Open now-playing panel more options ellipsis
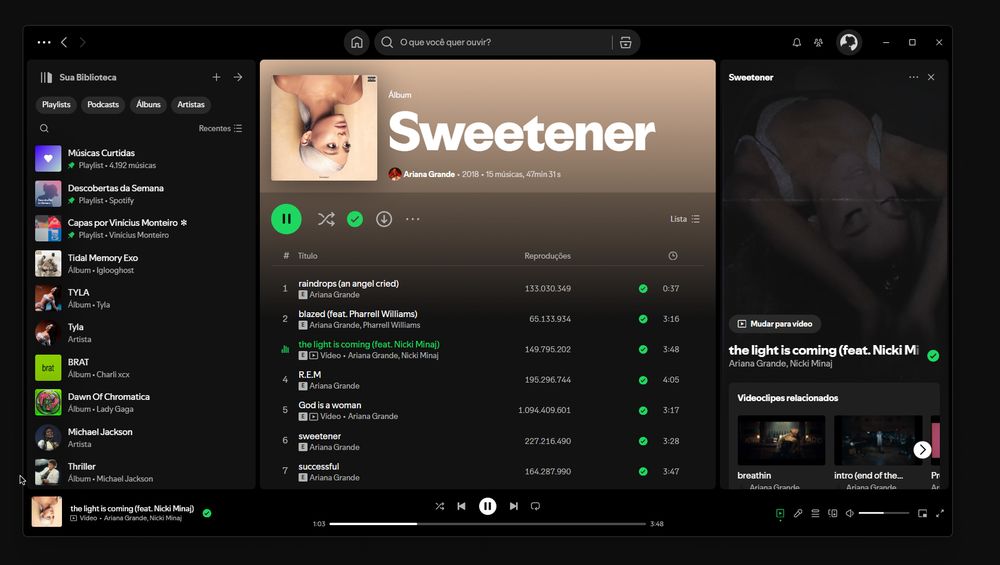The width and height of the screenshot is (1000, 565). (x=913, y=77)
